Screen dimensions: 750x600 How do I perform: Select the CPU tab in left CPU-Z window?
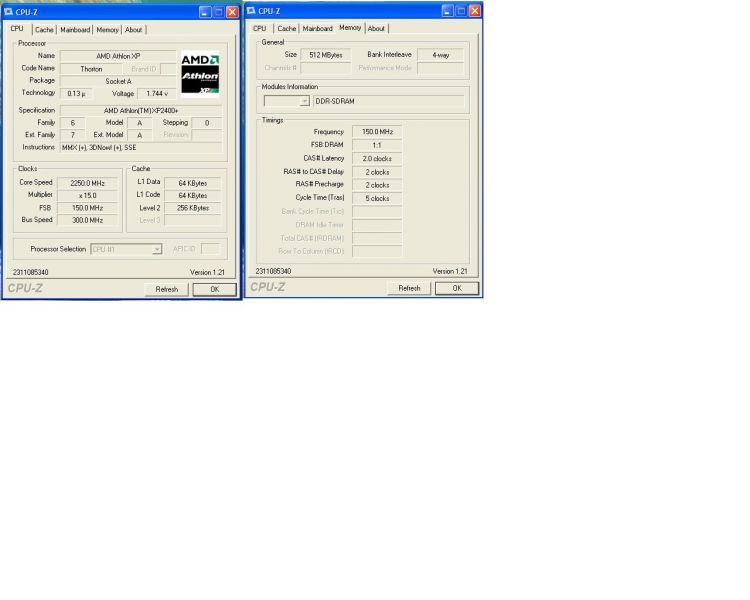[x=17, y=29]
